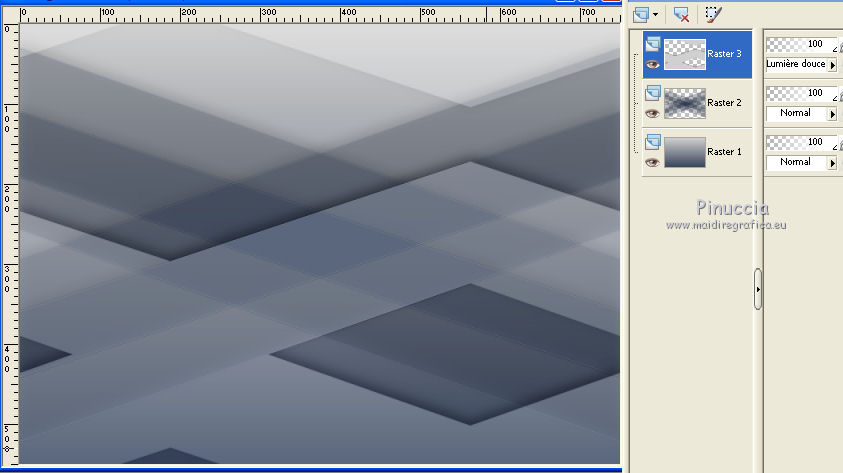Adjust the Raster 2 opacity slider
Viewport: 843px width, 473px height.
802,93
